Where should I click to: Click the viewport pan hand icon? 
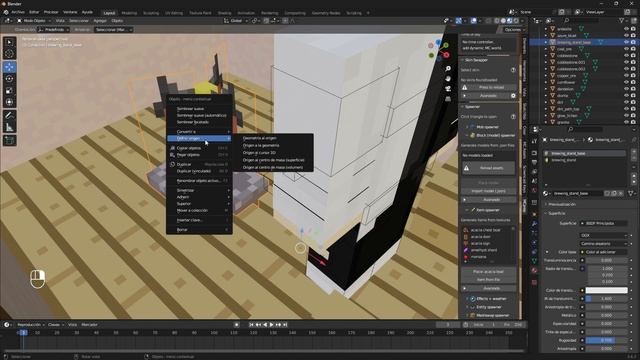(x=448, y=78)
